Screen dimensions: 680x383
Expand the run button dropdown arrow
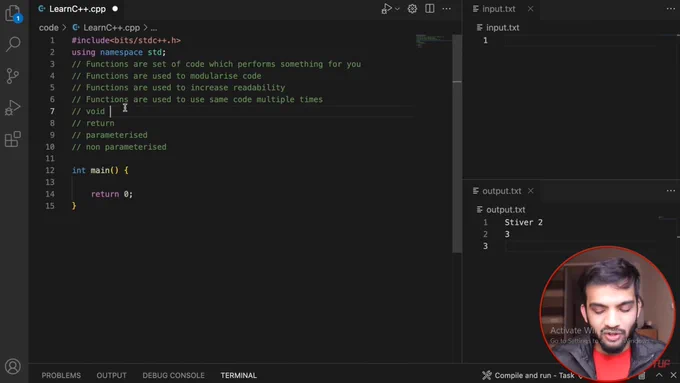click(x=397, y=9)
